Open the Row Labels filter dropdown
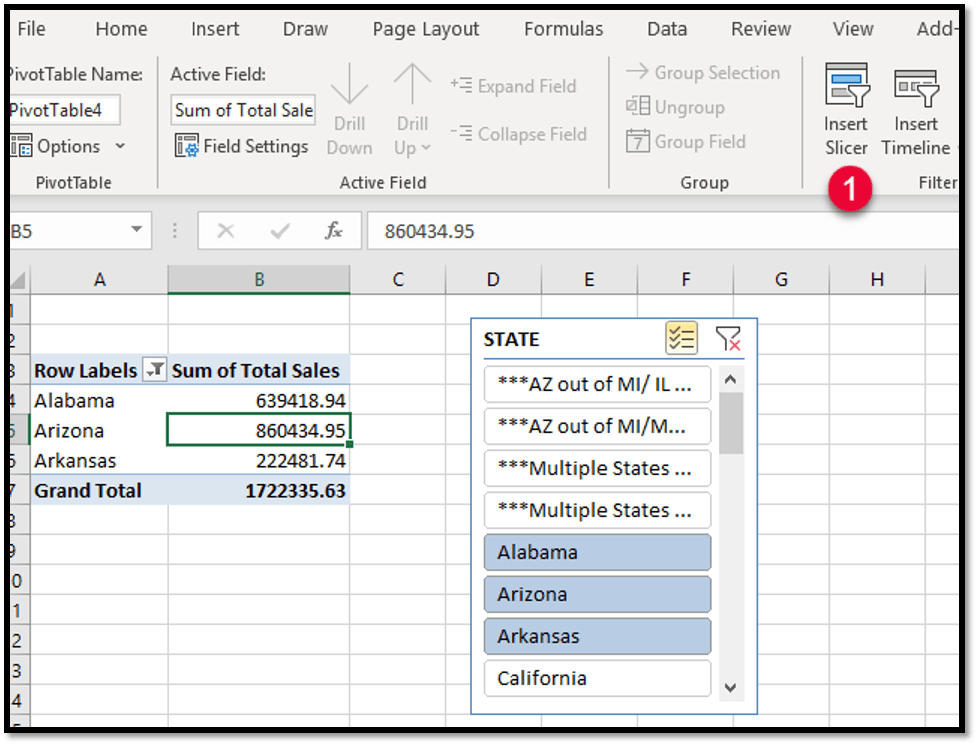This screenshot has height=746, width=978. [x=154, y=371]
